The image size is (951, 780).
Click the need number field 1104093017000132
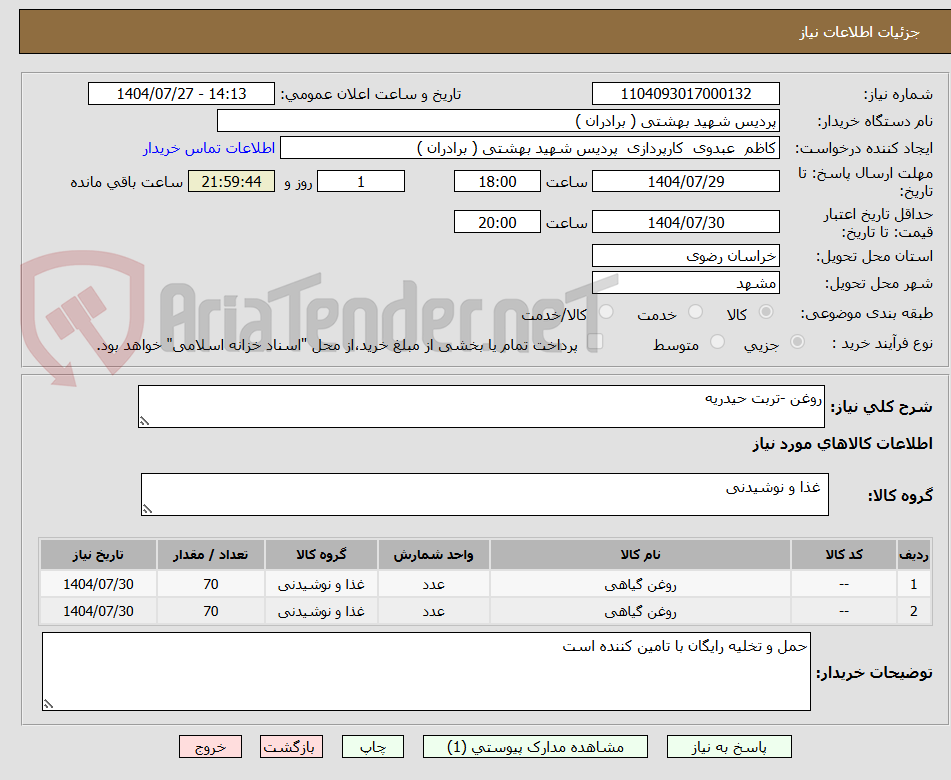(x=686, y=93)
